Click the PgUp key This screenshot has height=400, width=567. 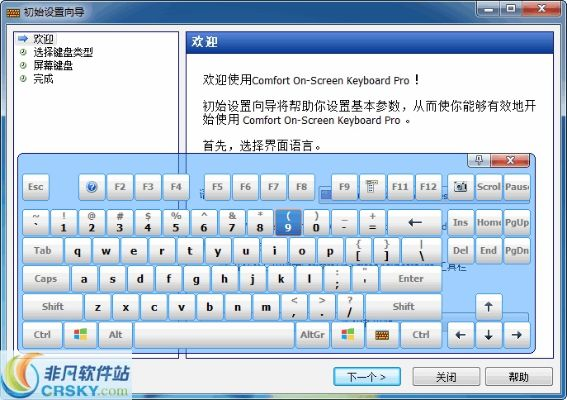[517, 222]
